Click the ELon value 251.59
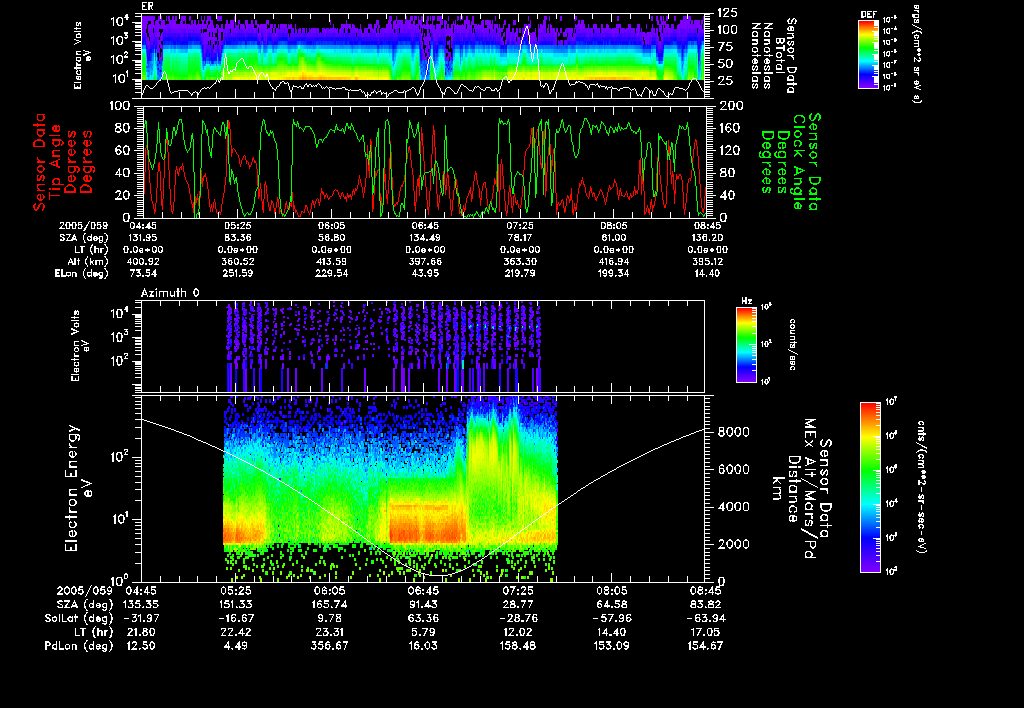 238,273
